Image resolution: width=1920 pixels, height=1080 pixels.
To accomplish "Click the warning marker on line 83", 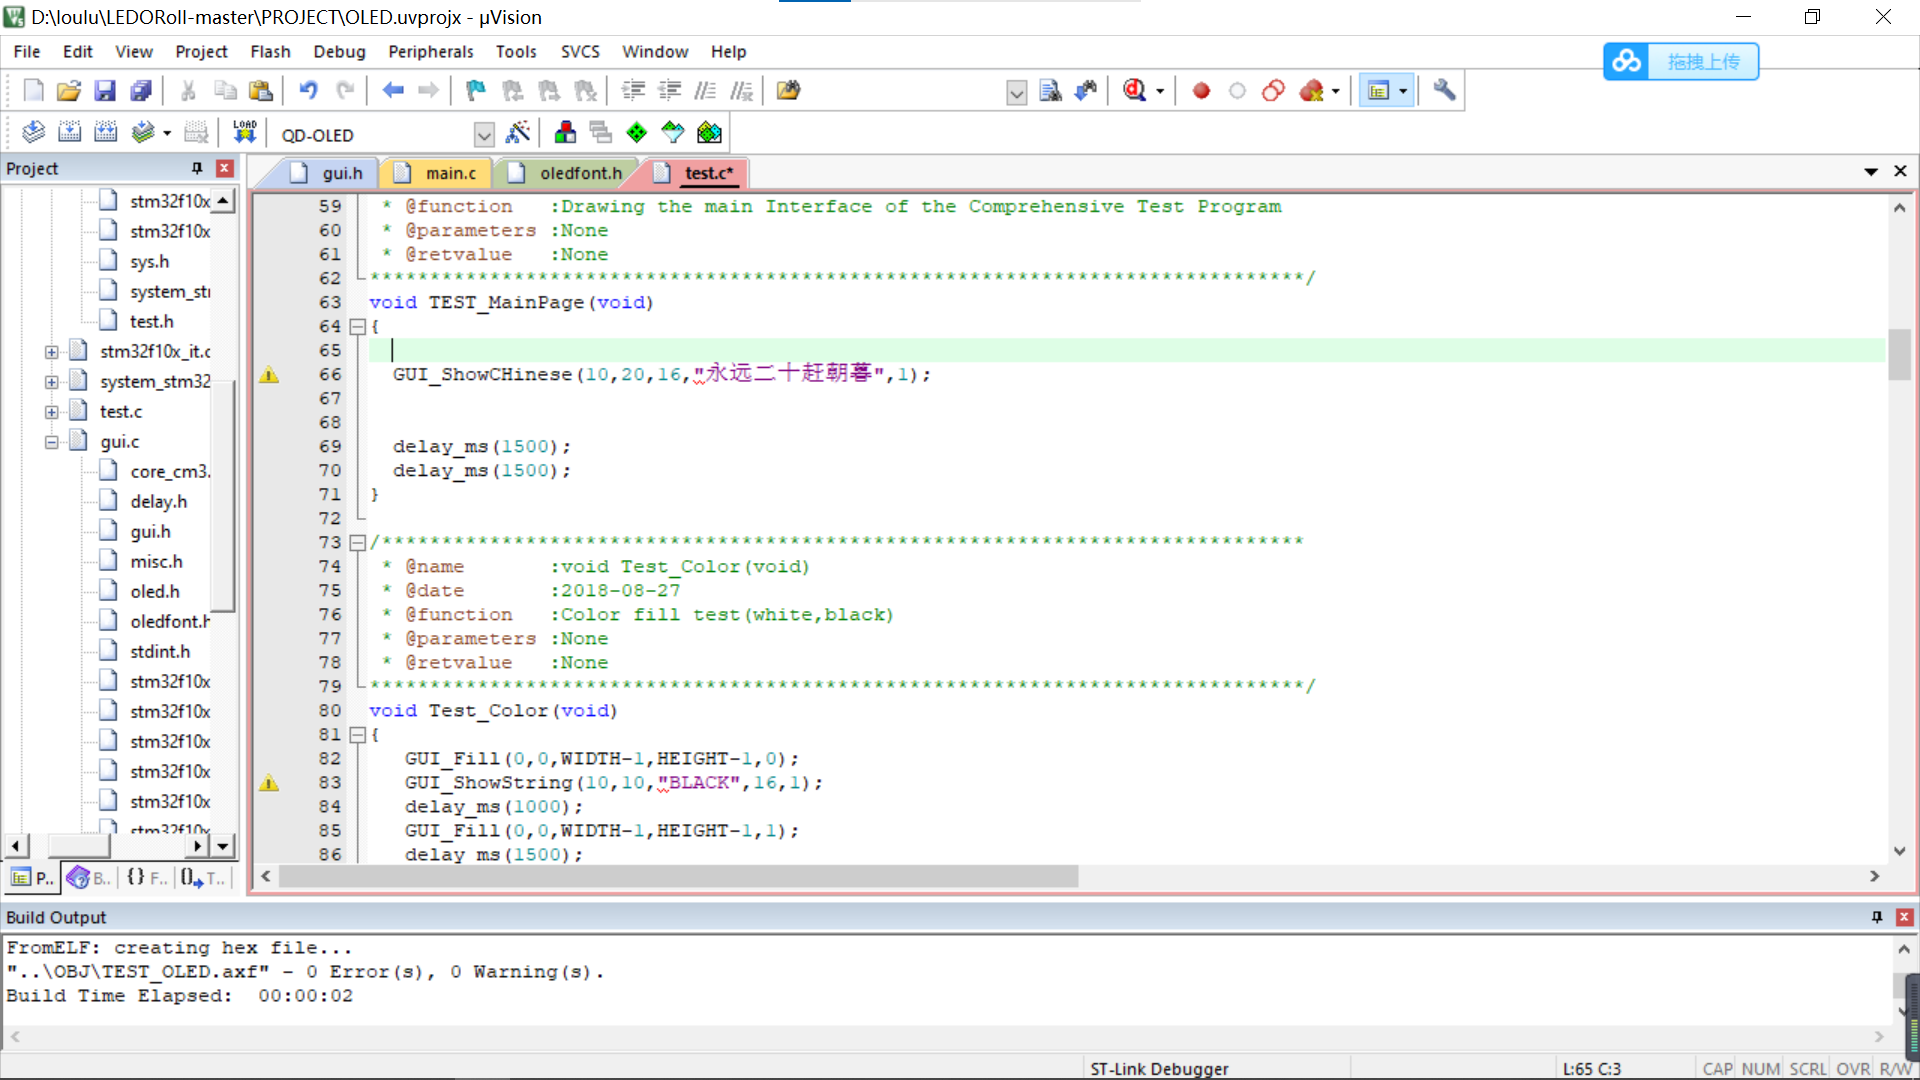I will [x=269, y=783].
